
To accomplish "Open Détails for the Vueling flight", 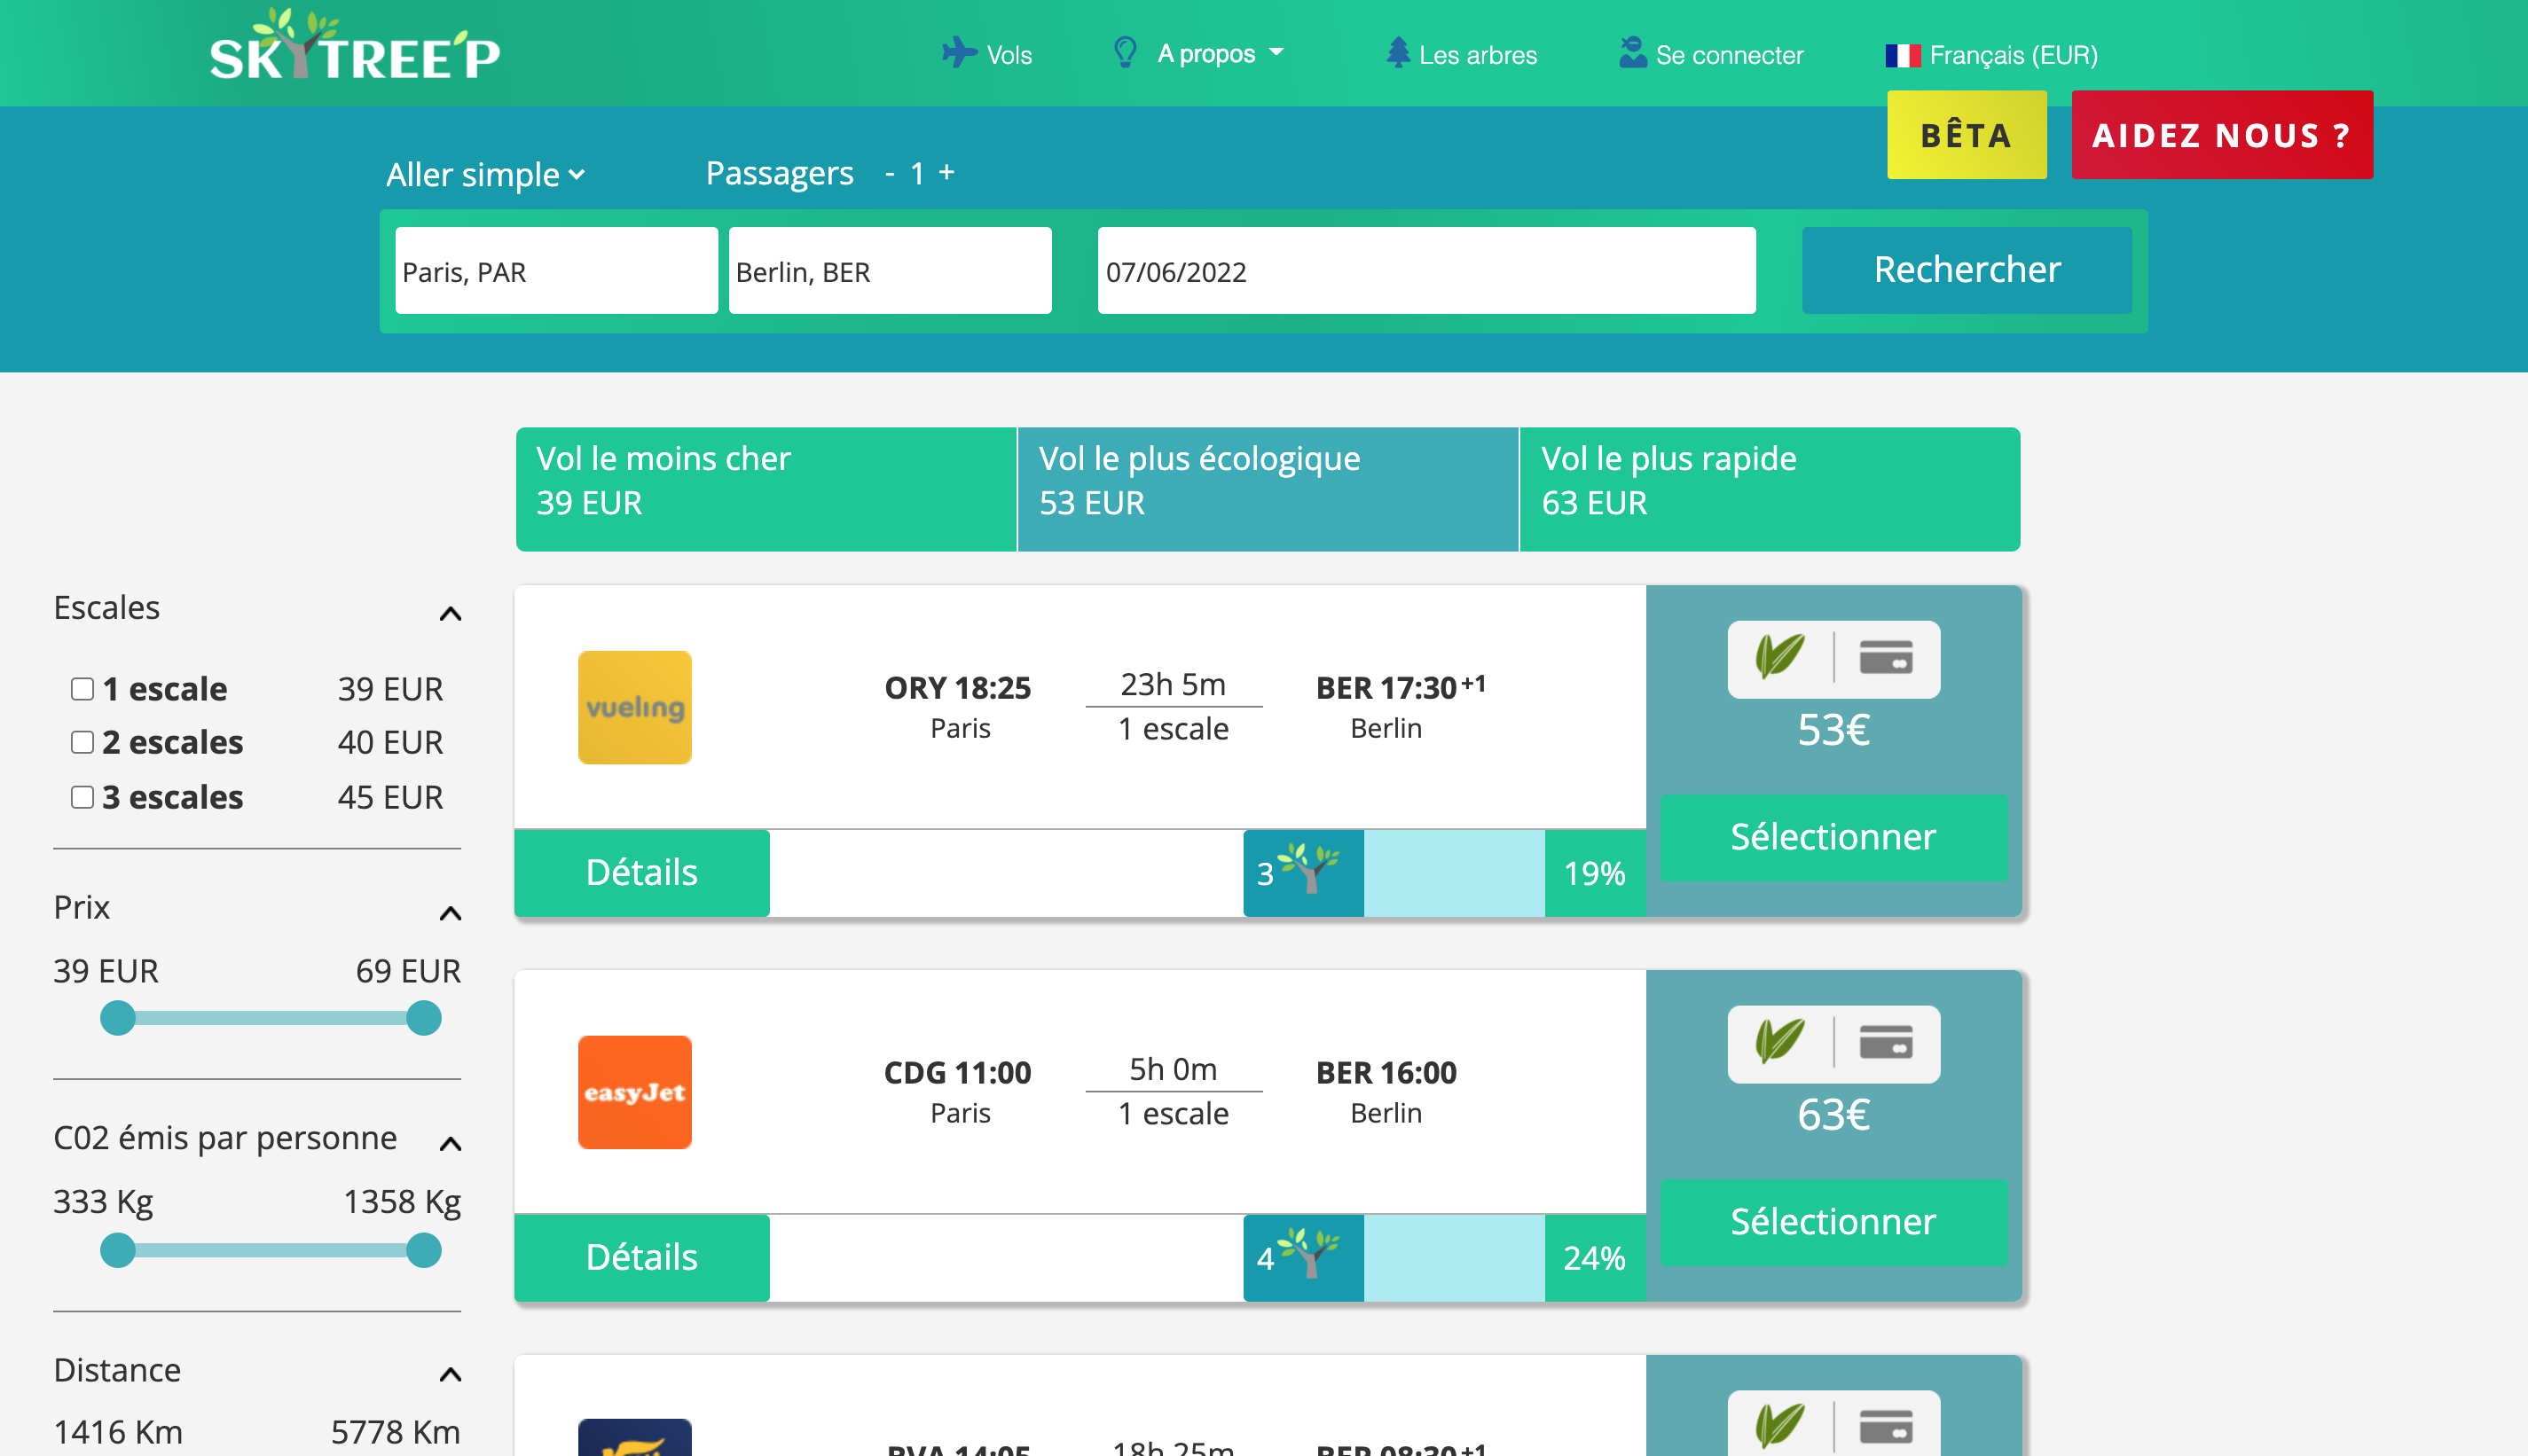I will coord(641,873).
